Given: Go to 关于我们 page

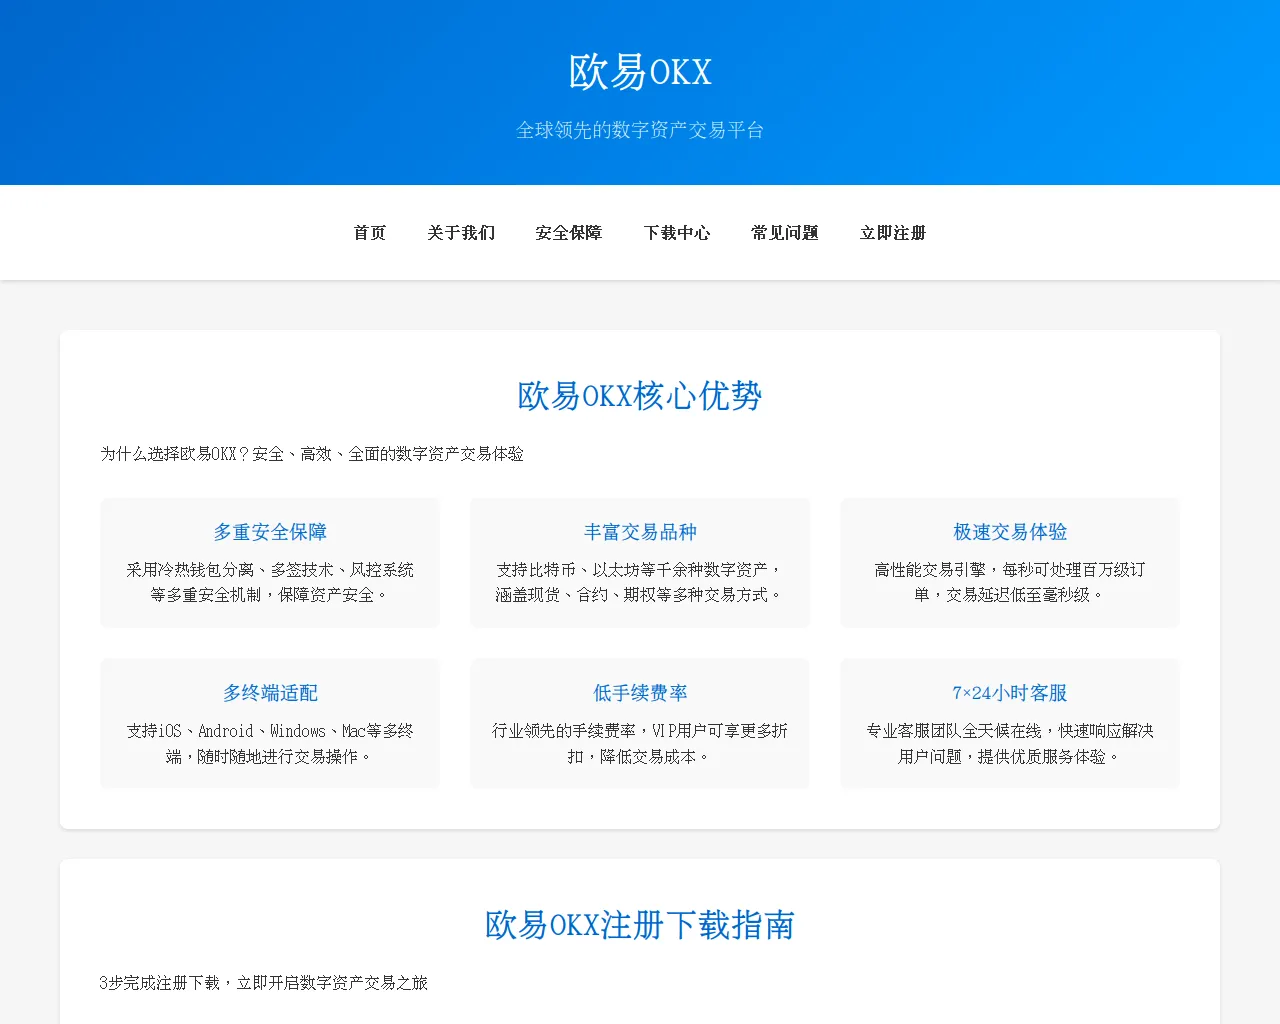Looking at the screenshot, I should pos(461,233).
